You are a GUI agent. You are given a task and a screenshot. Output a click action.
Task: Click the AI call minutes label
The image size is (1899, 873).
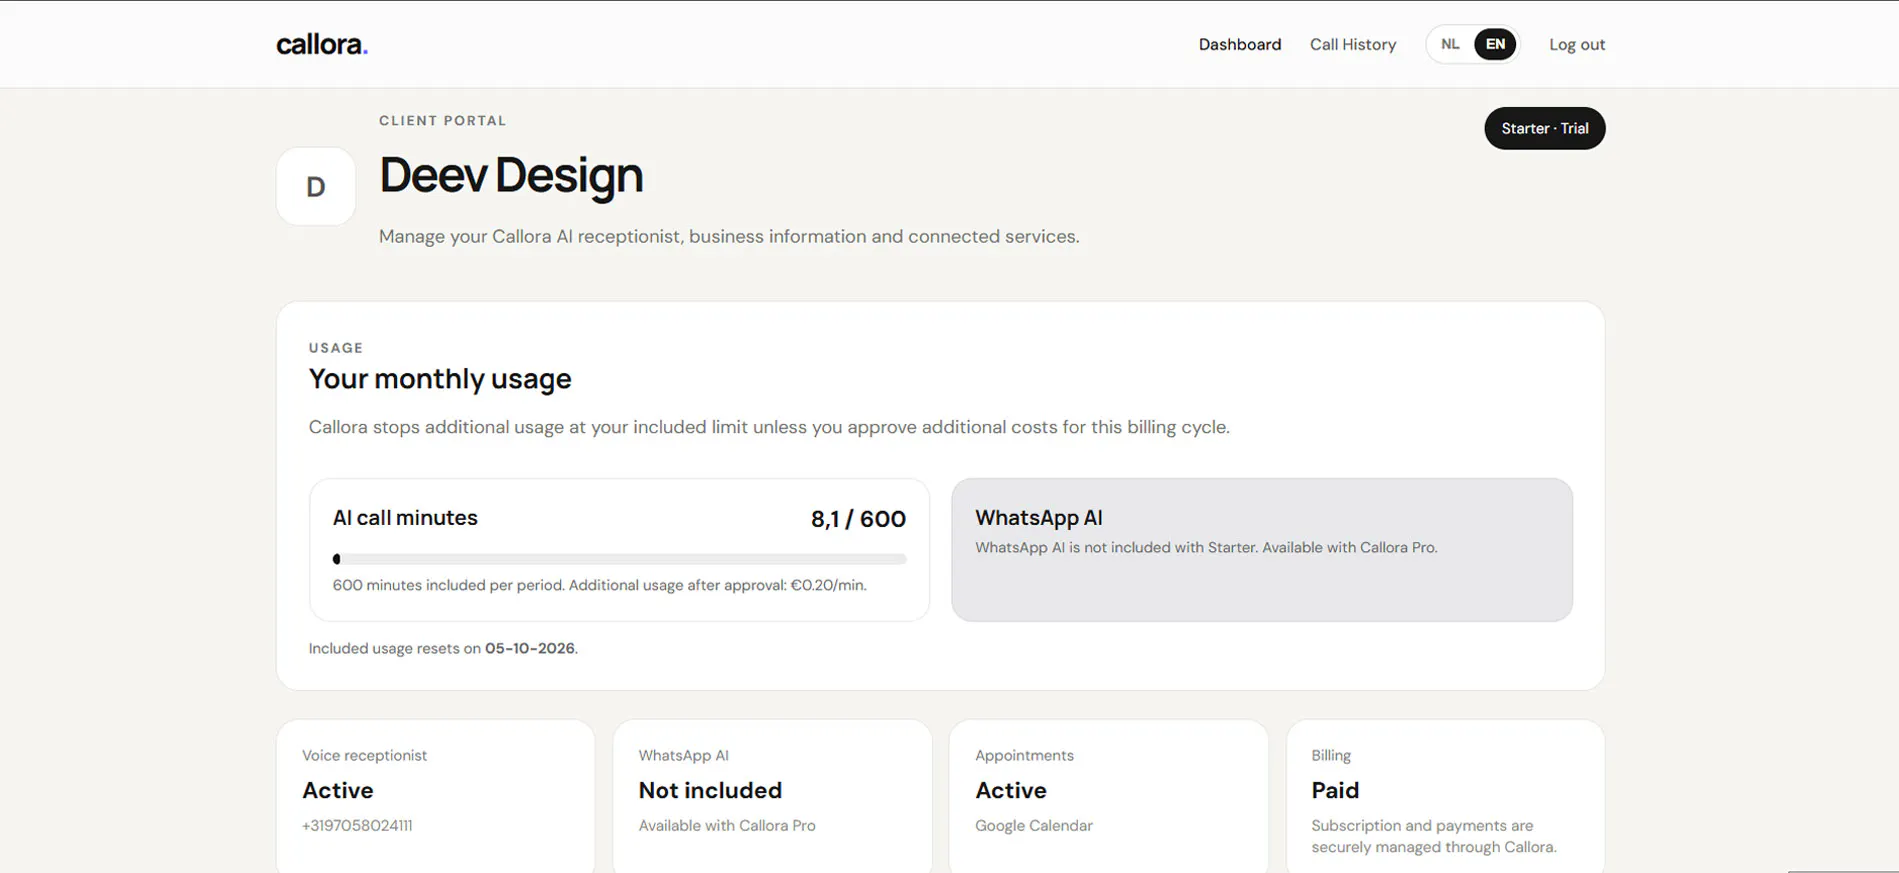tap(405, 518)
